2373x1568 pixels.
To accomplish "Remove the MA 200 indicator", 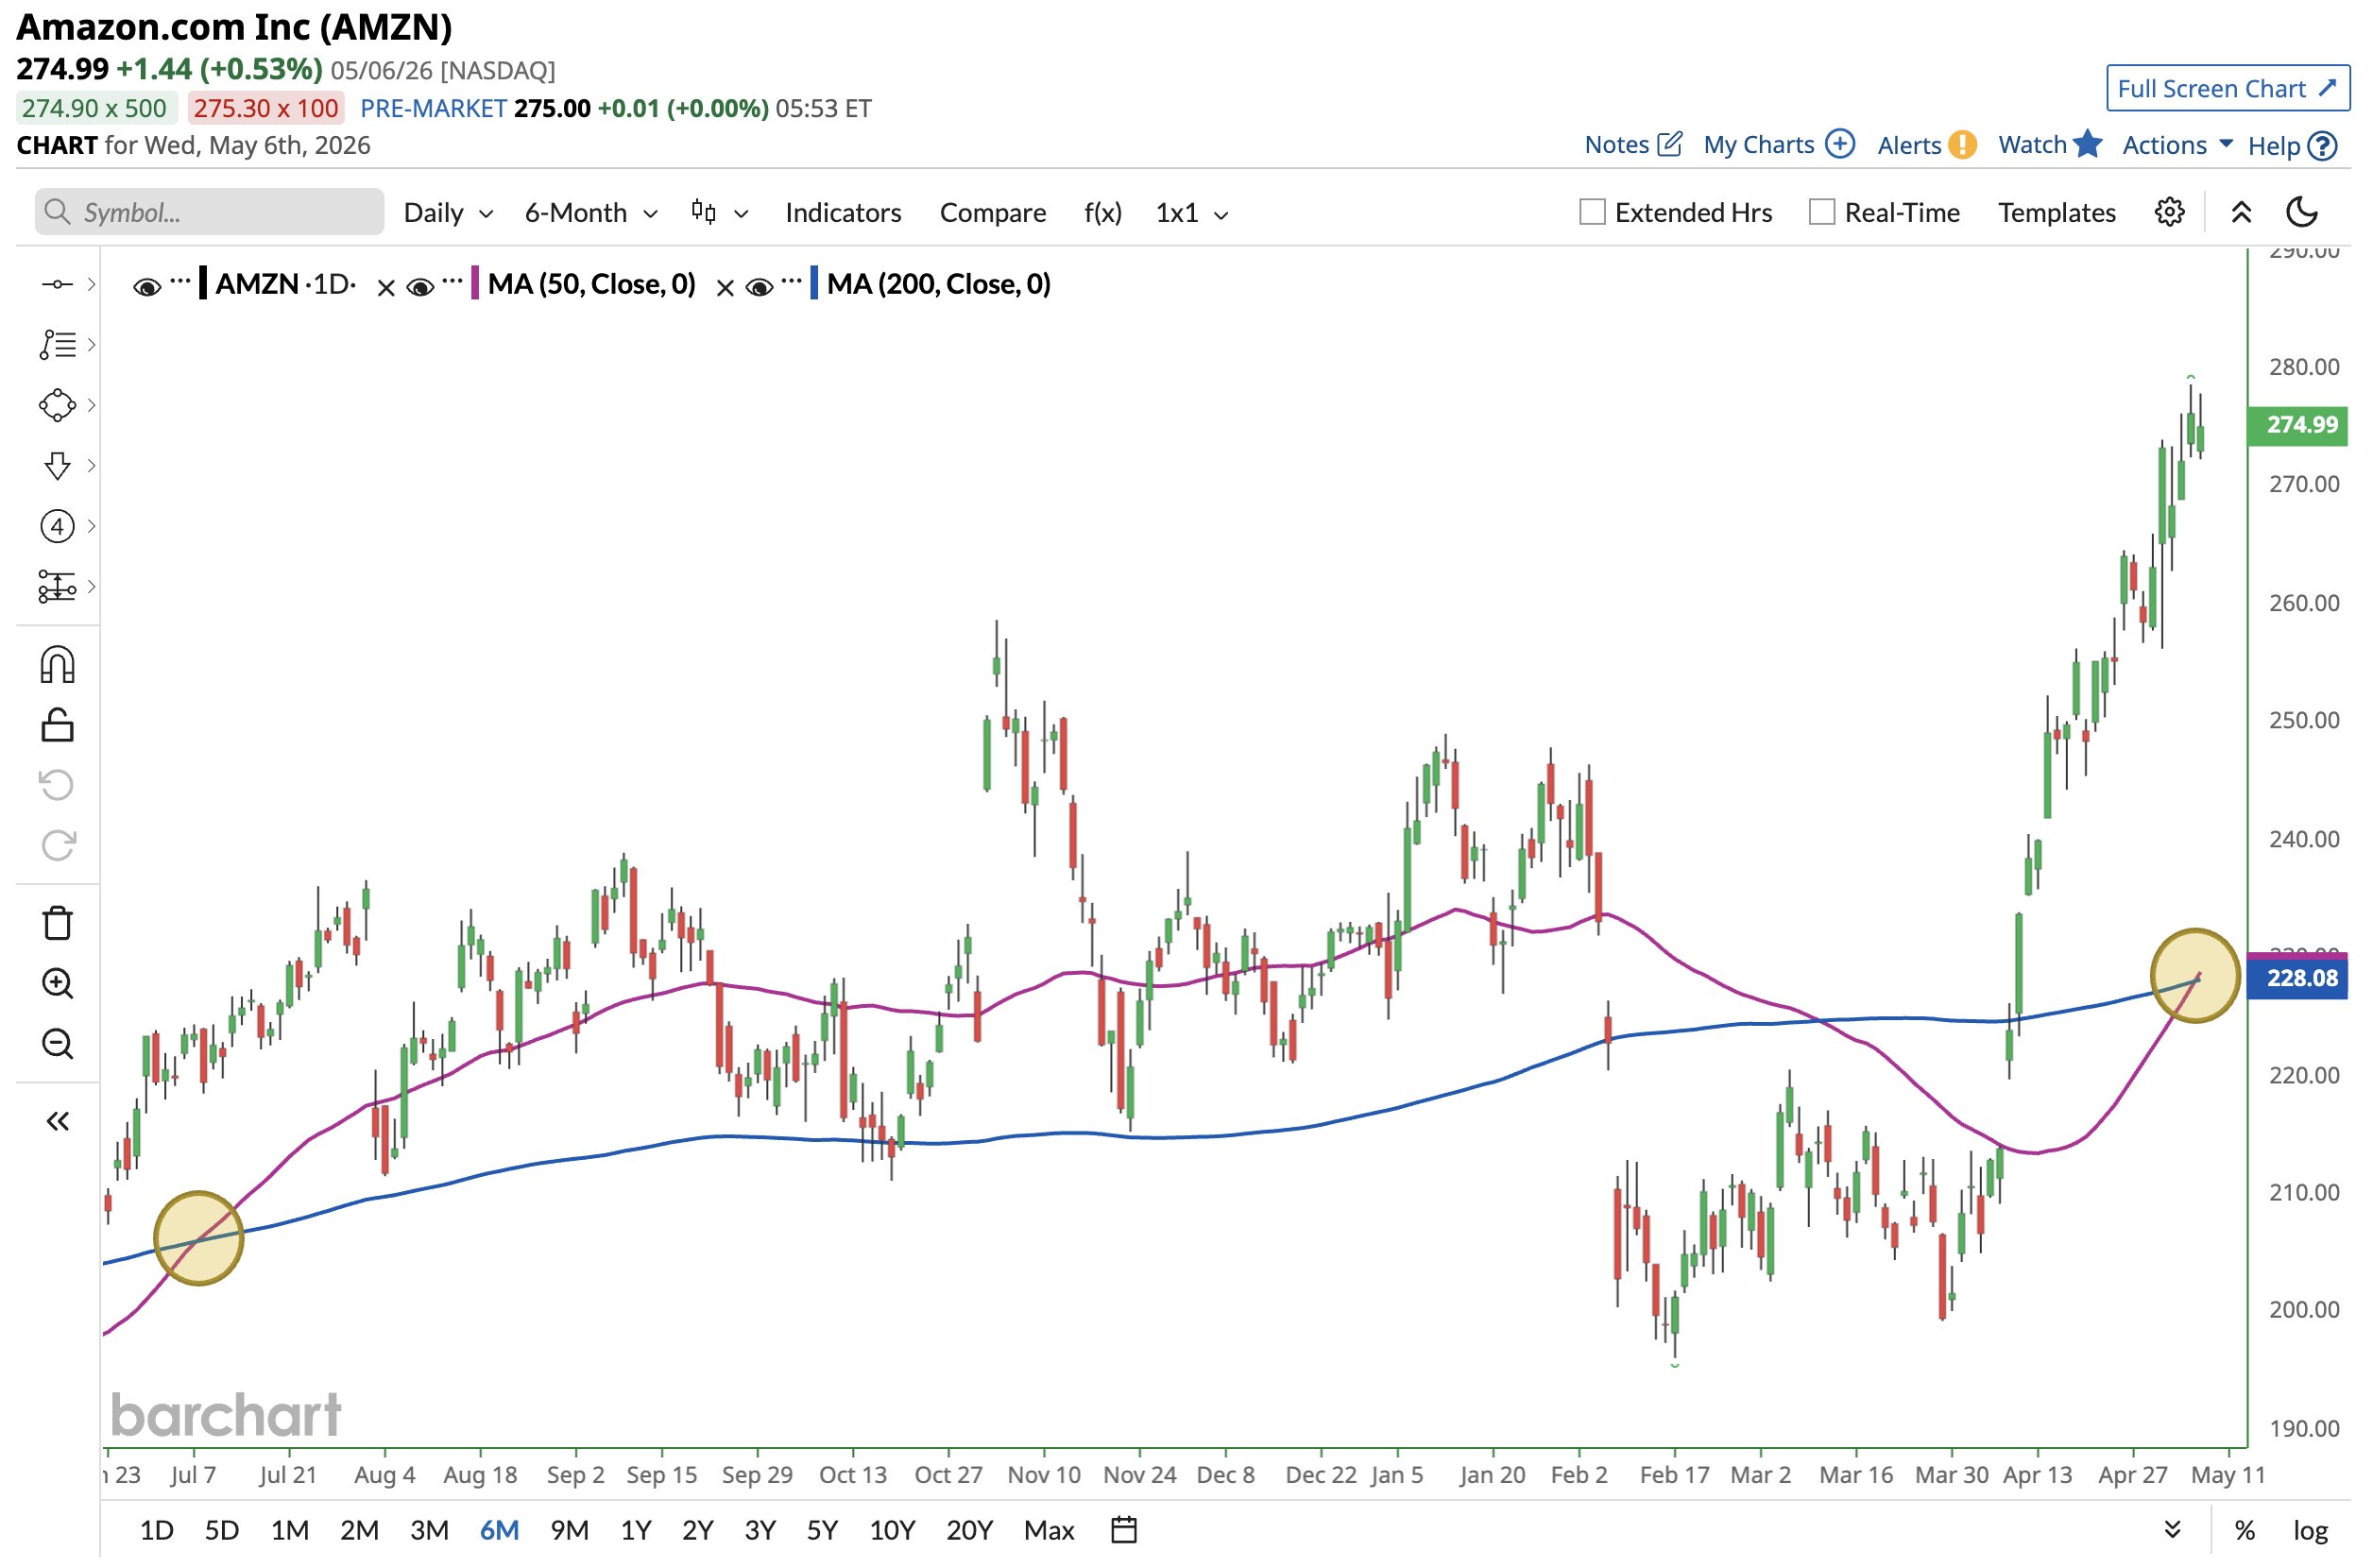I will tap(725, 288).
